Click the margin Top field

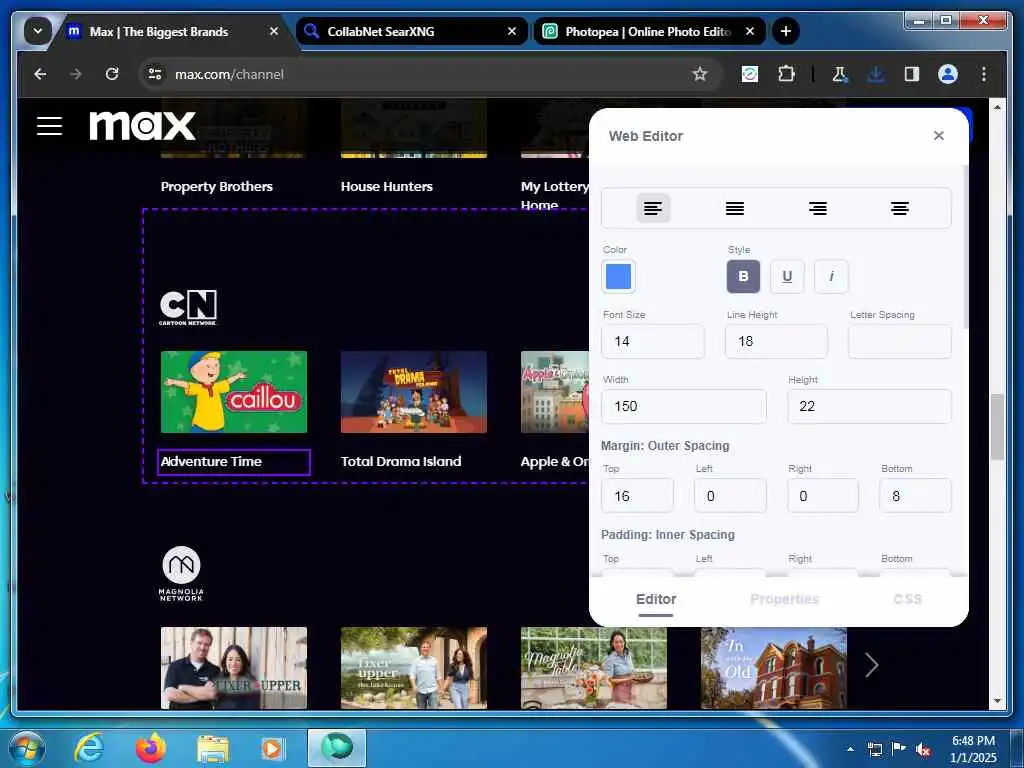coord(637,496)
